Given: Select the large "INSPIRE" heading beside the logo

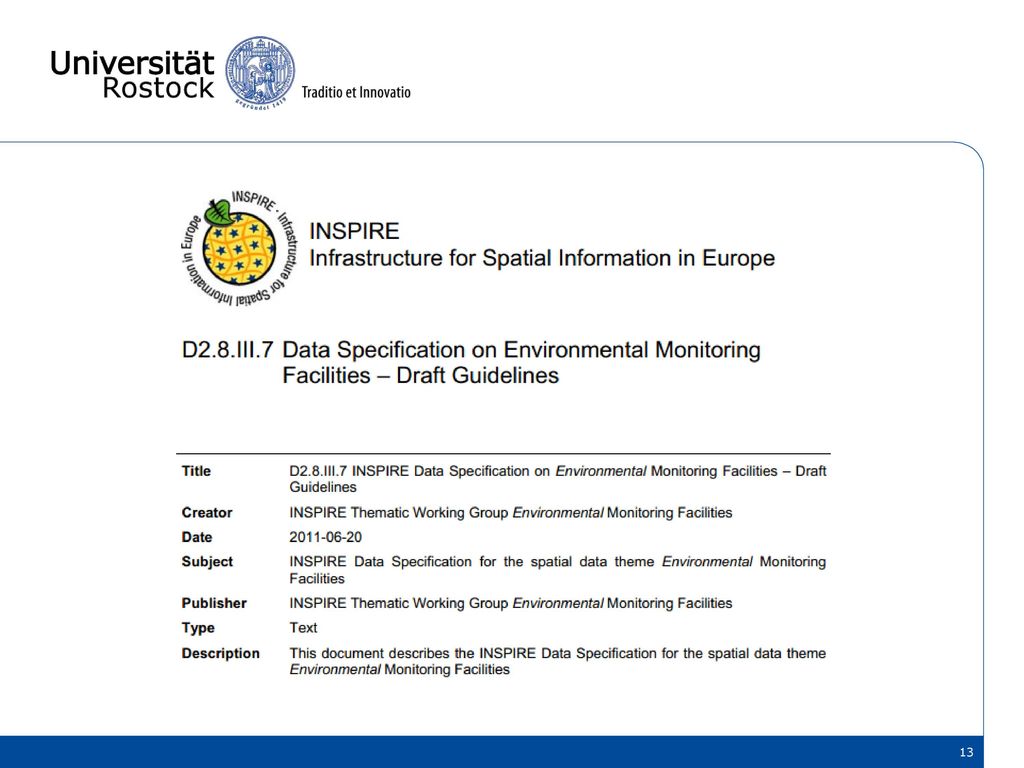Looking at the screenshot, I should 354,231.
